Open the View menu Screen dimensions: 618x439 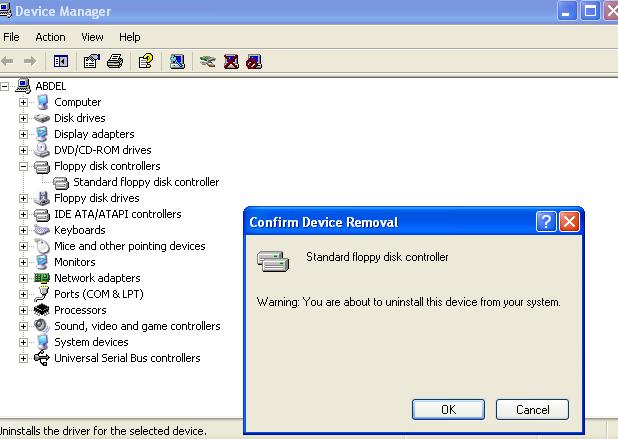pos(92,37)
